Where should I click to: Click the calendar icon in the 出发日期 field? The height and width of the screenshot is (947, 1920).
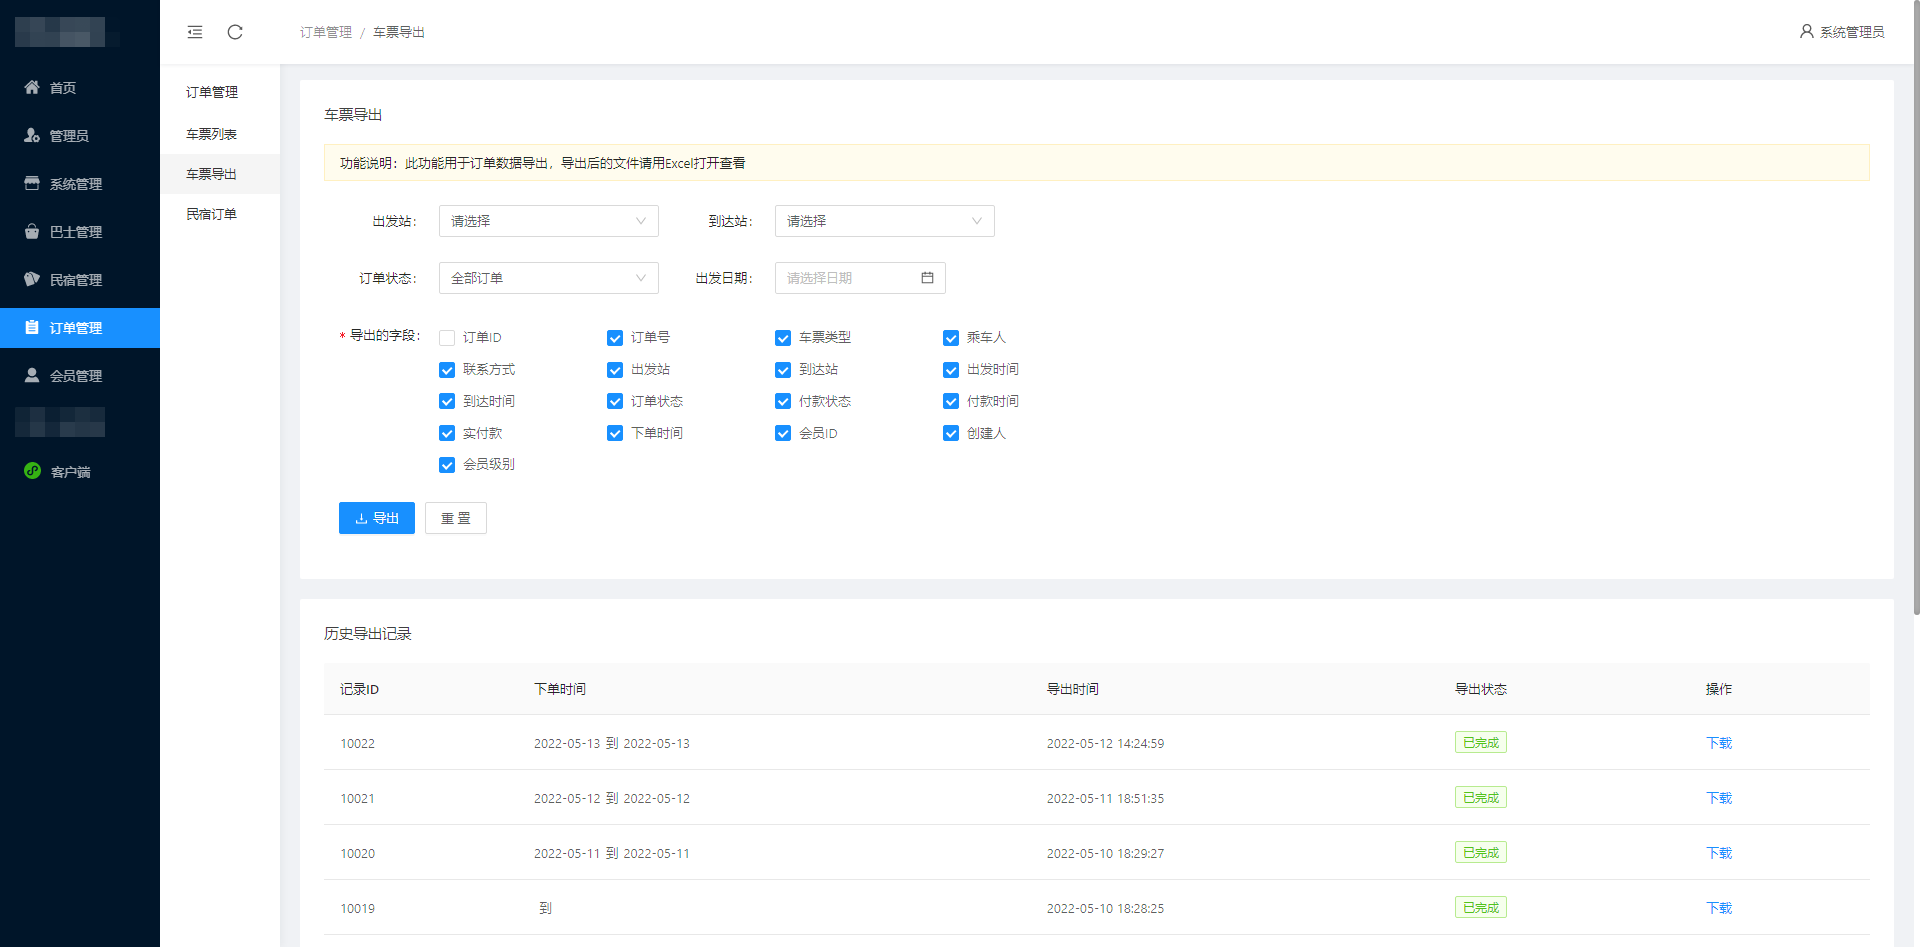click(x=927, y=278)
